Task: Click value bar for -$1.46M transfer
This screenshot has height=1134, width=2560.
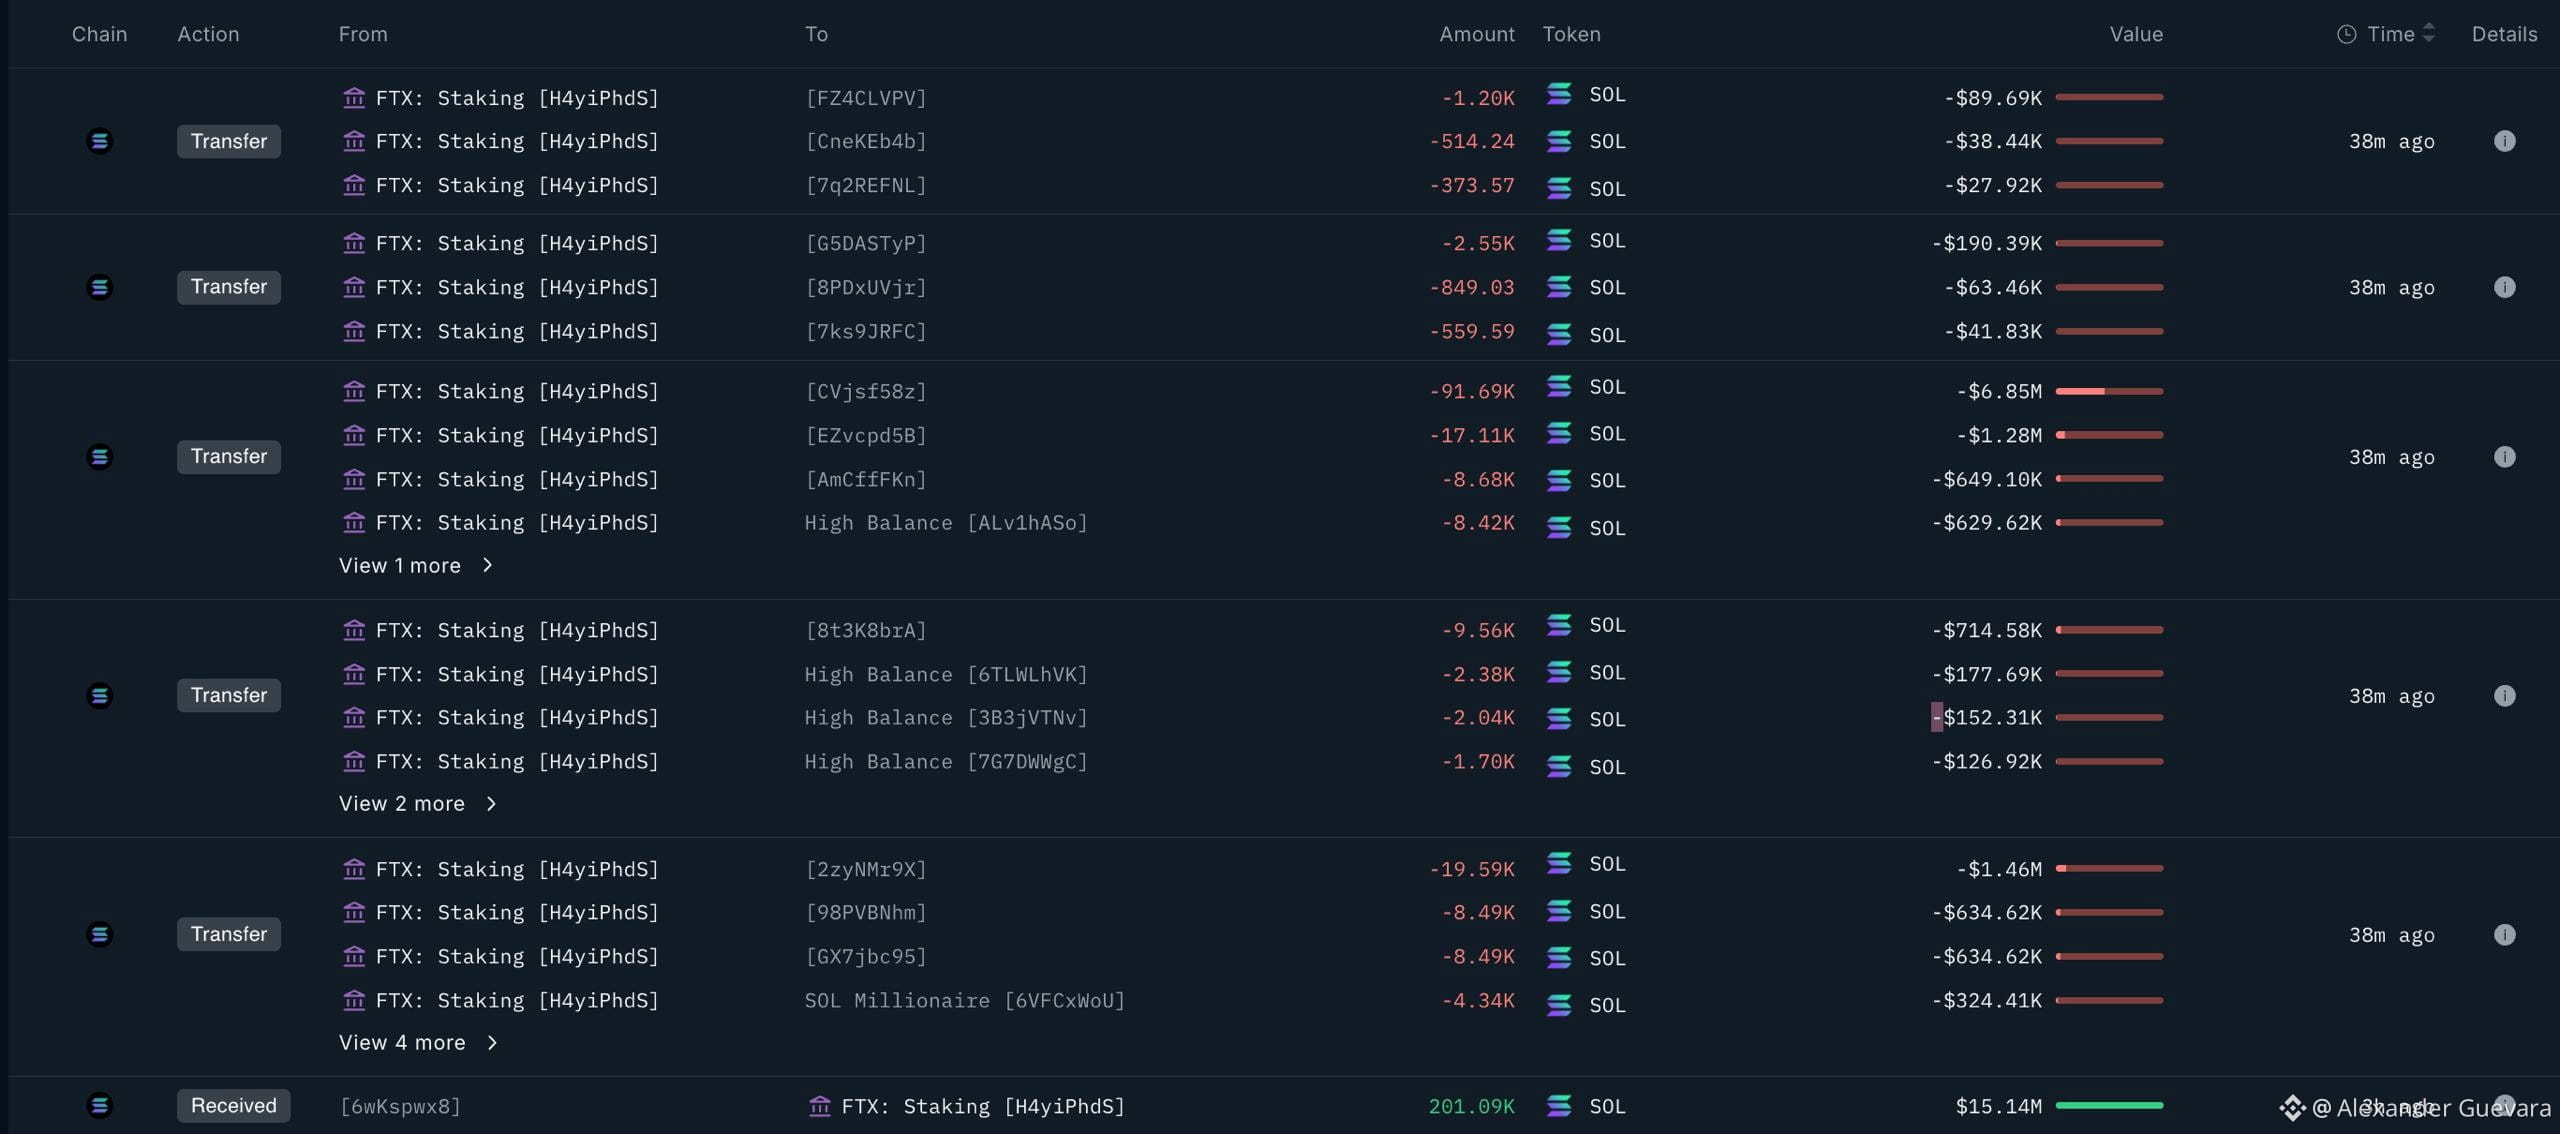Action: 2109,869
